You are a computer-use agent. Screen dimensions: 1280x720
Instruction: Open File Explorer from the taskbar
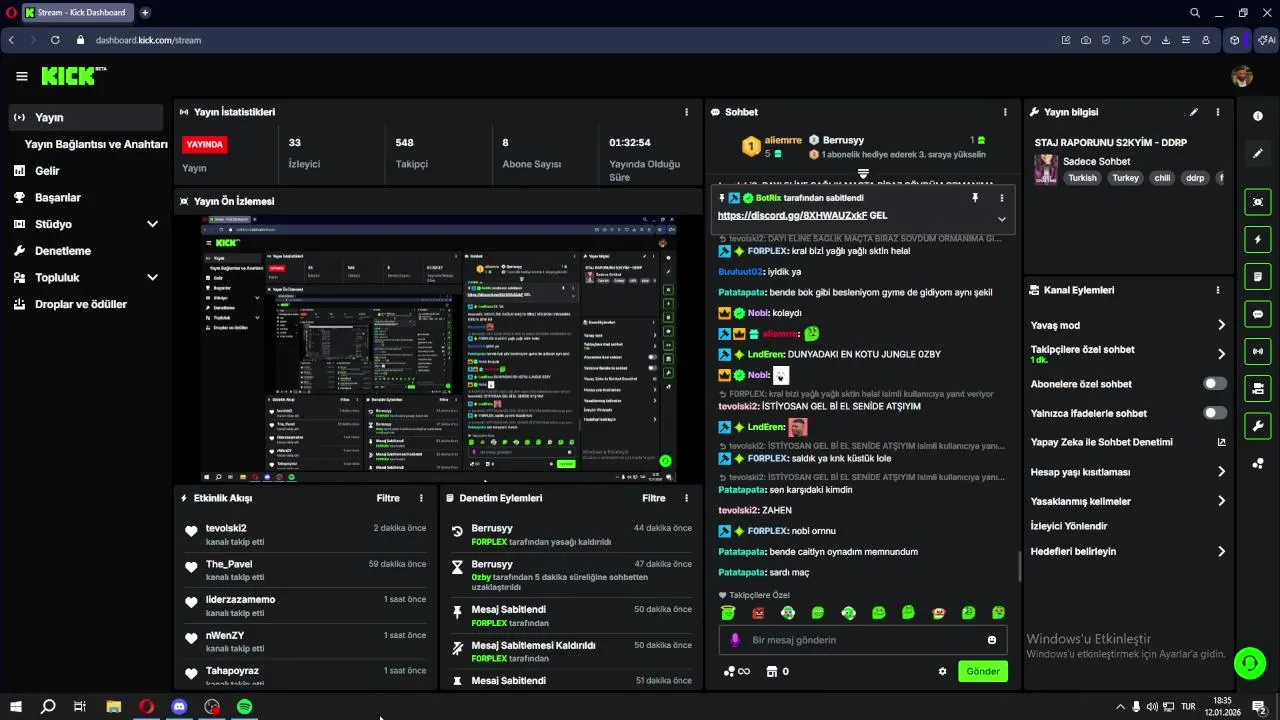pos(113,706)
